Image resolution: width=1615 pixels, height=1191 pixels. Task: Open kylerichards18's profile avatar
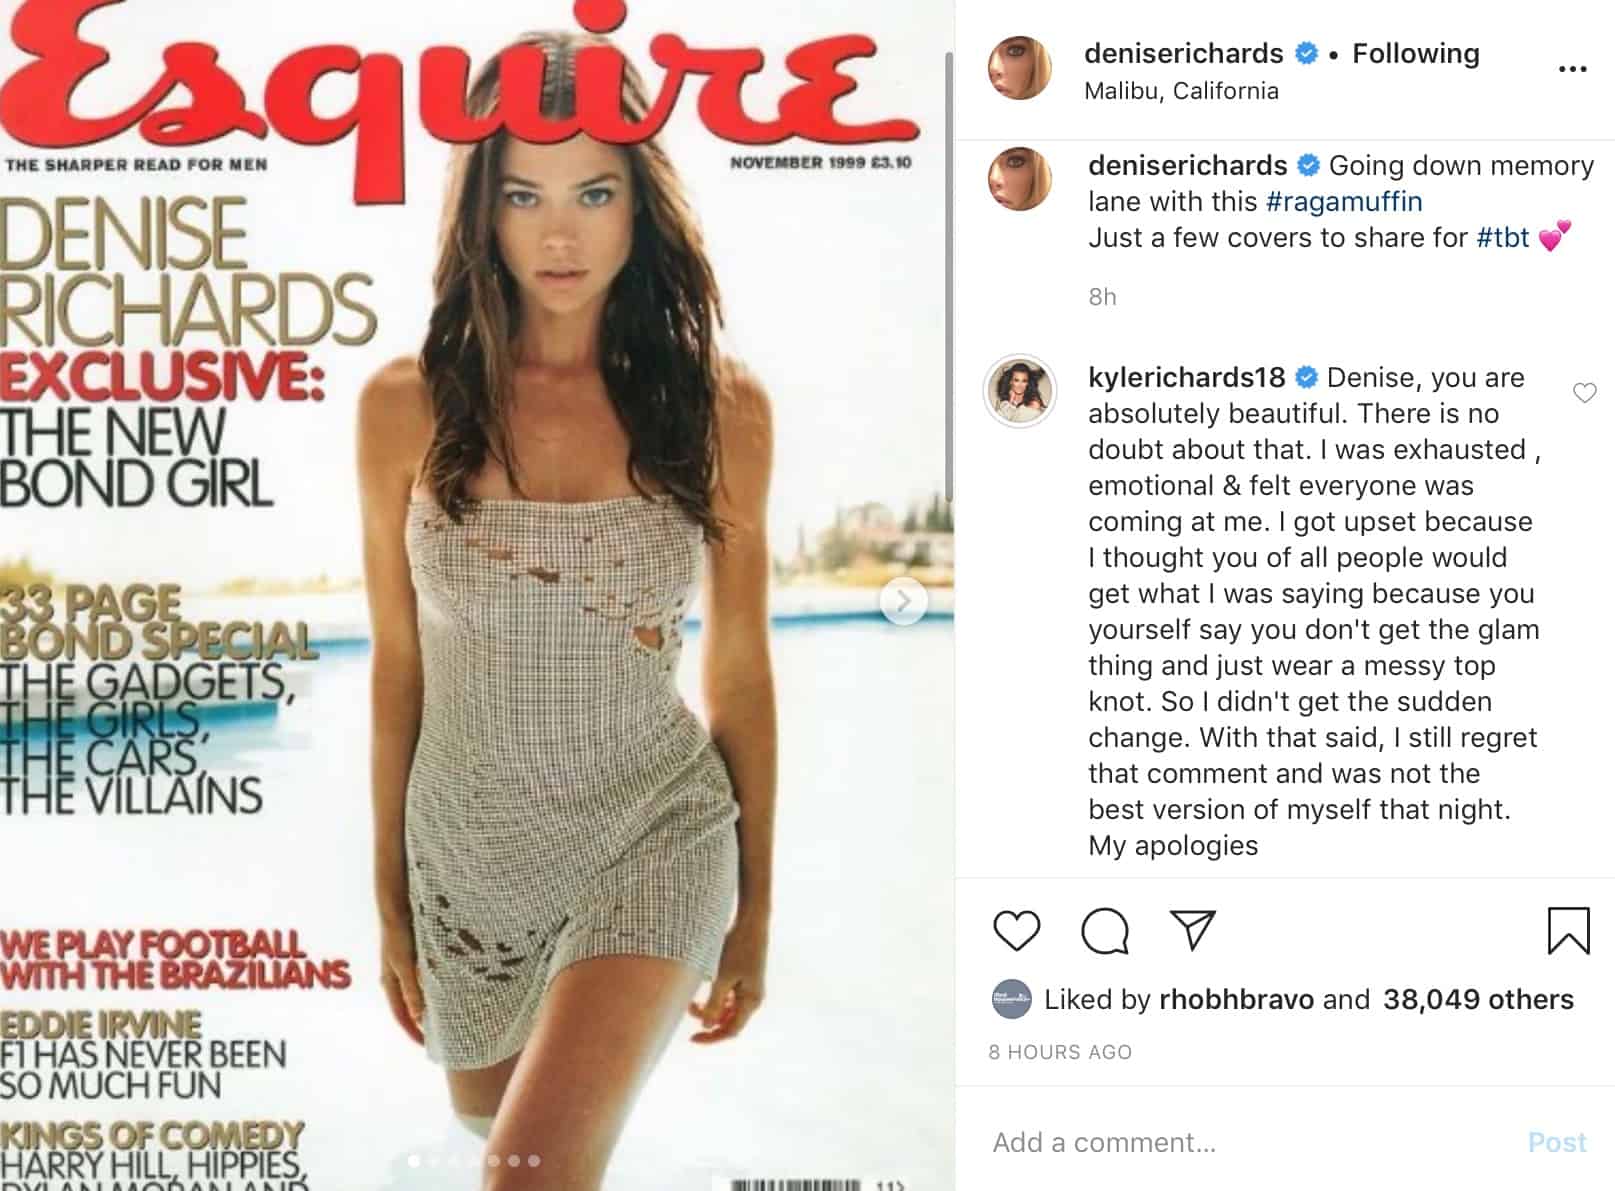pyautogui.click(x=1020, y=390)
